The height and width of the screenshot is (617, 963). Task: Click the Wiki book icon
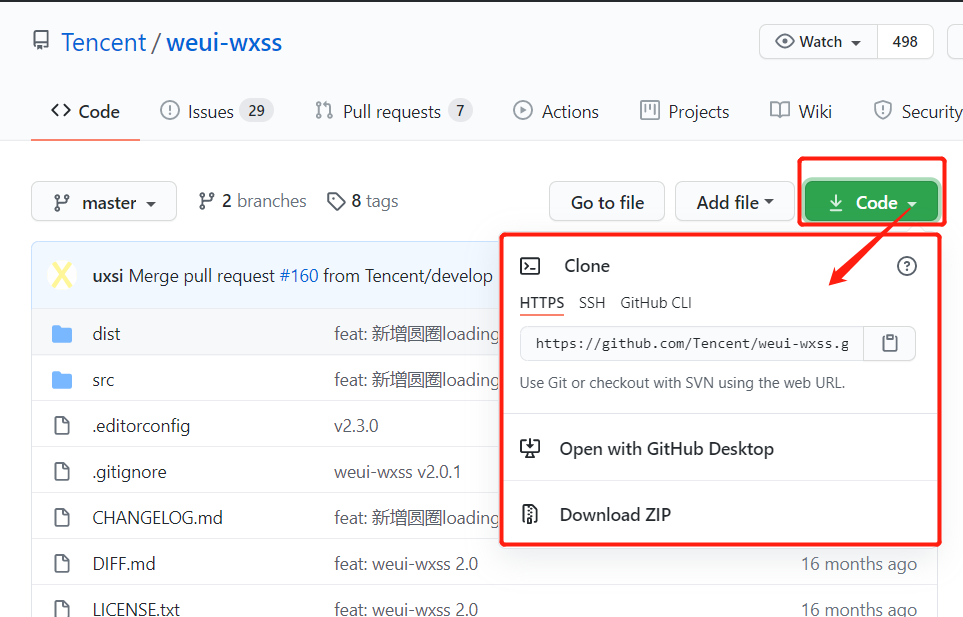(780, 111)
